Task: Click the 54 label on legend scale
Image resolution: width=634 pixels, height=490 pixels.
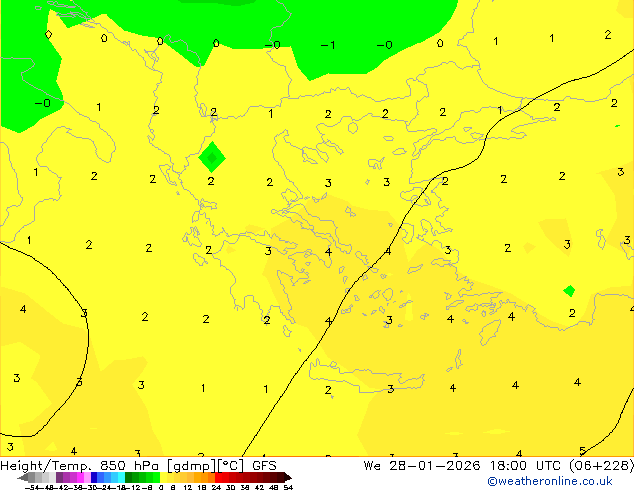Action: [x=288, y=487]
